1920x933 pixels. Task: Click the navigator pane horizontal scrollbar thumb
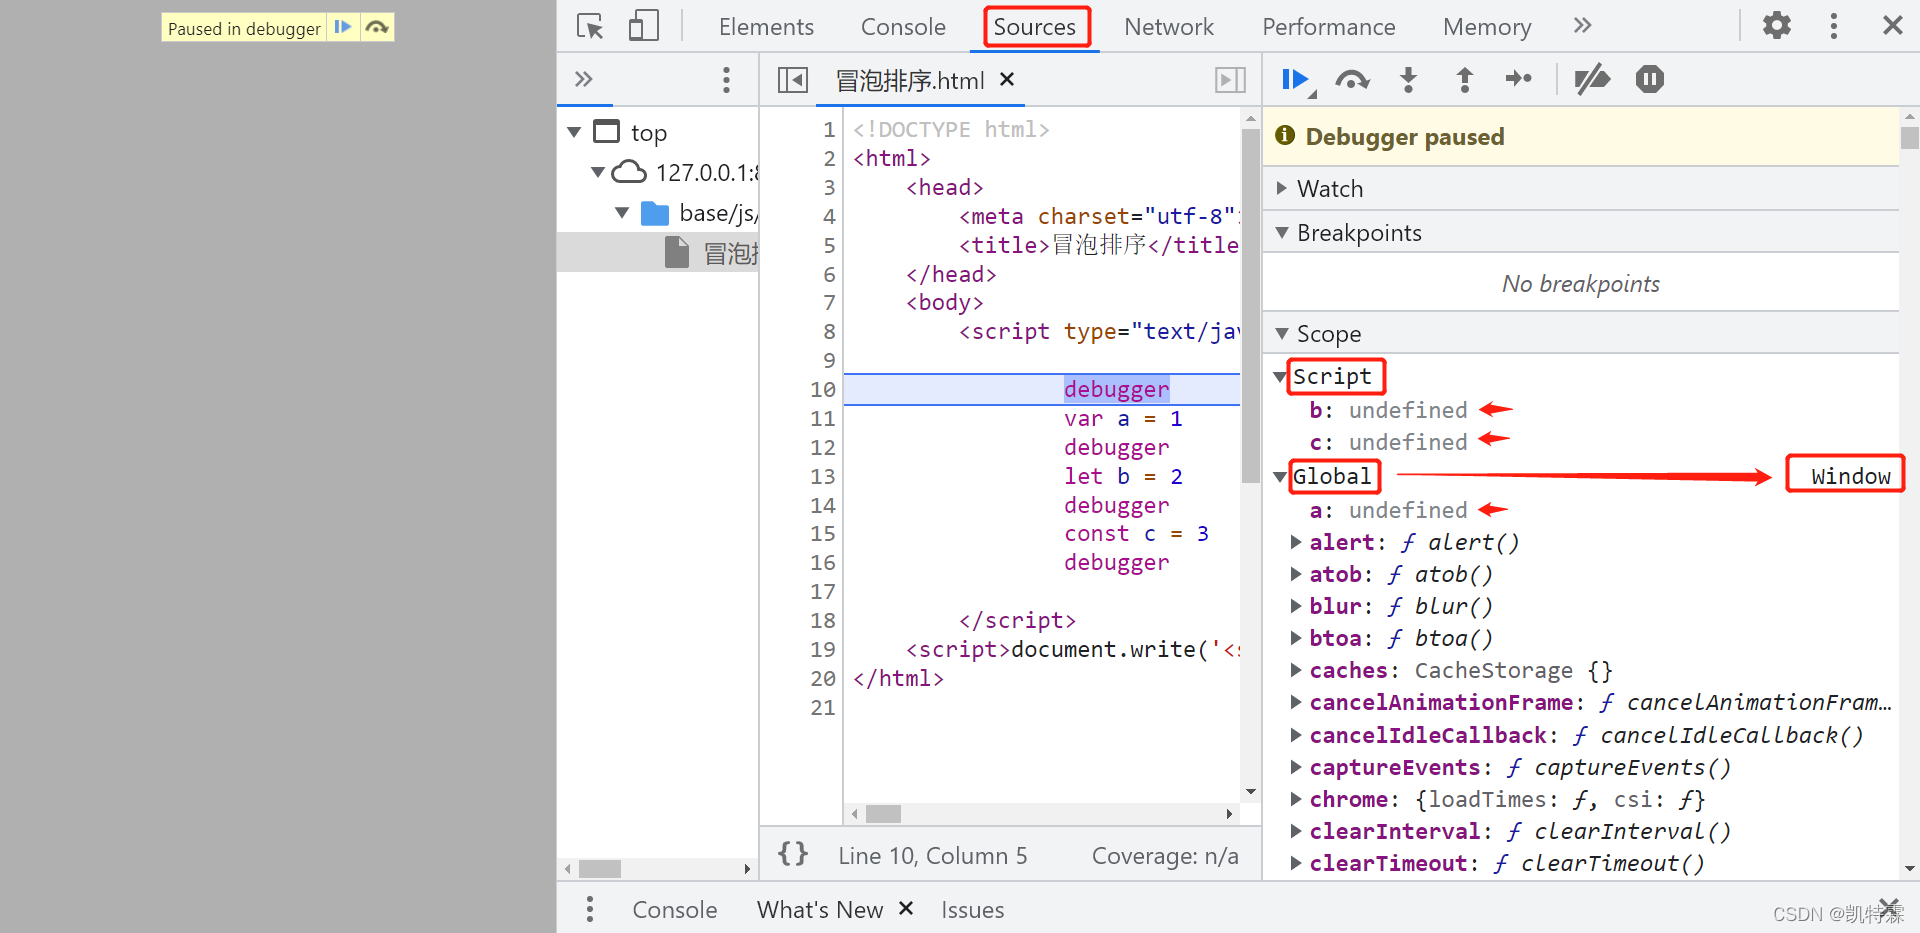[x=600, y=869]
